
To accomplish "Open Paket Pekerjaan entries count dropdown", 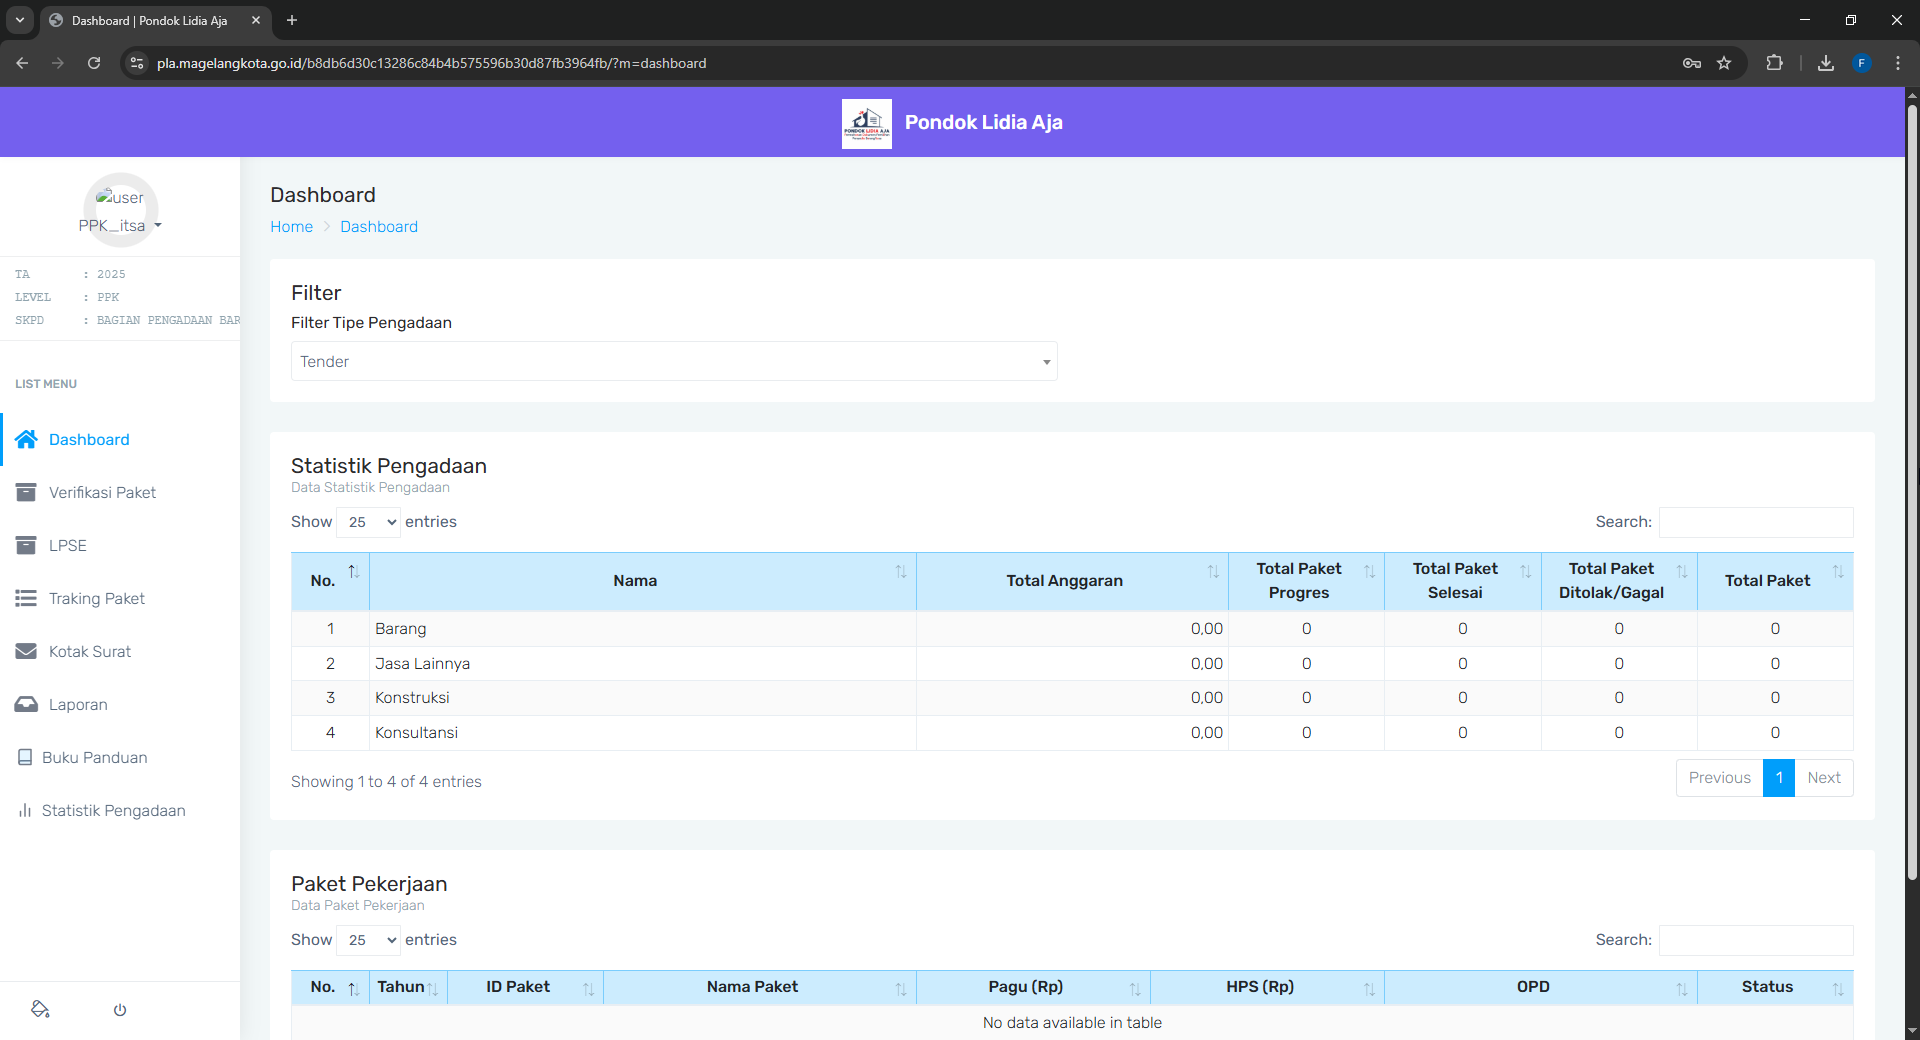I will coord(369,940).
